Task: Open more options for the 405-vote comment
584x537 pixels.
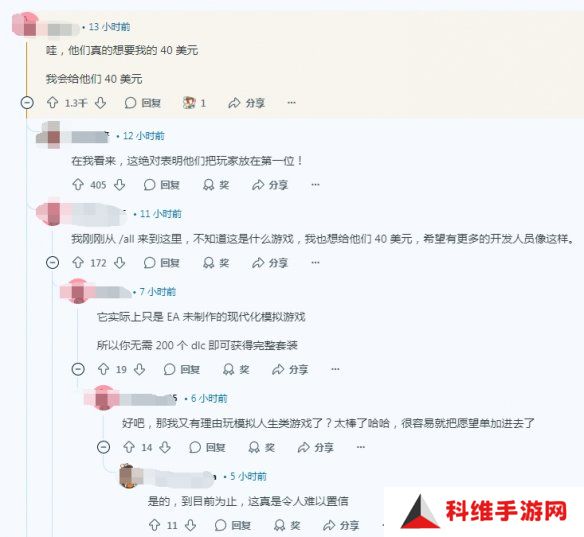Action: pyautogui.click(x=315, y=185)
